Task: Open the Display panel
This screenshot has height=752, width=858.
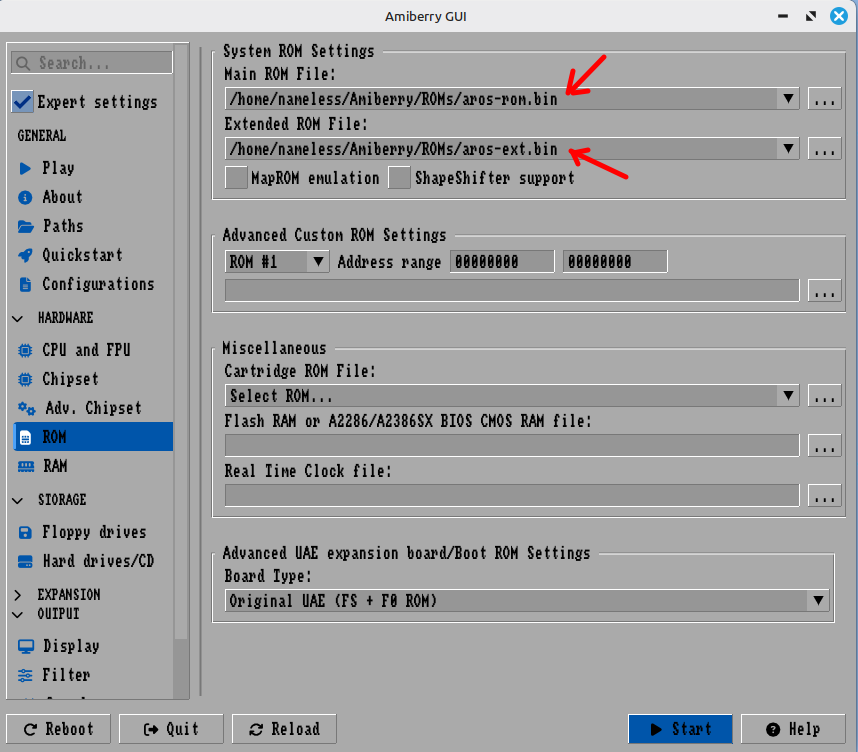Action: click(x=92, y=646)
